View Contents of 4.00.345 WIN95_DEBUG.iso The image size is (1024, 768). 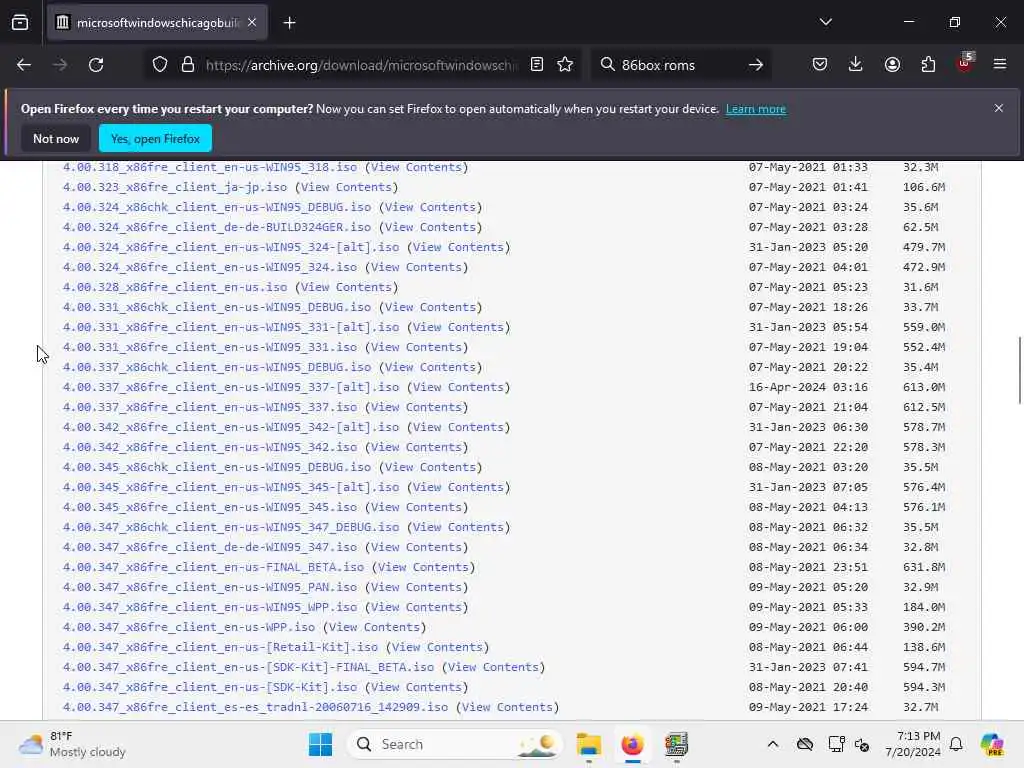tap(430, 468)
